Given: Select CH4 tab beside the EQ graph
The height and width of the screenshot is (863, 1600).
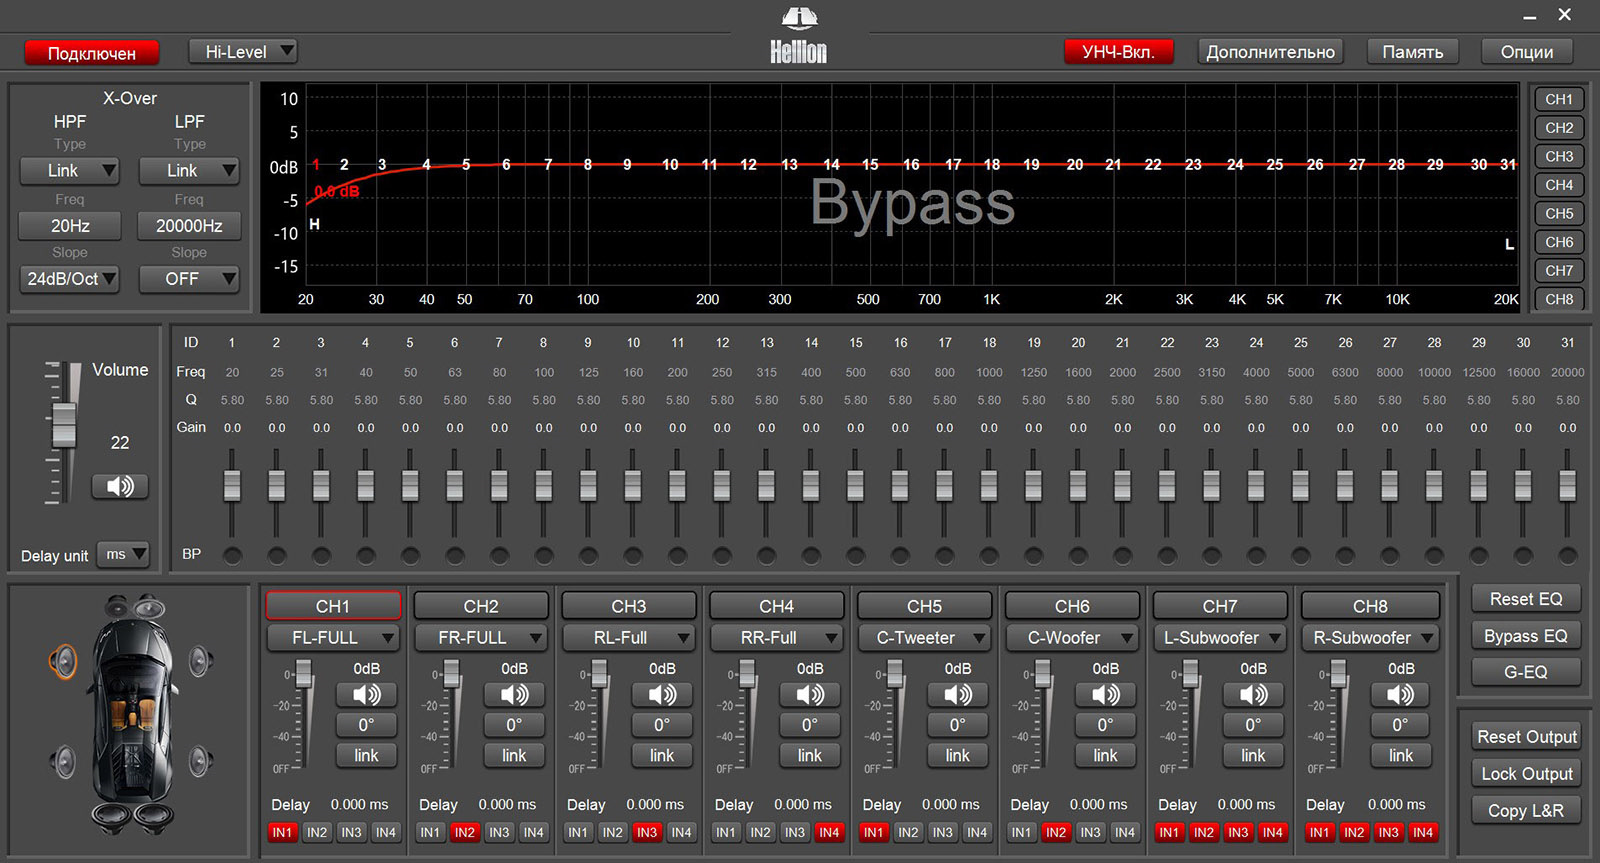Looking at the screenshot, I should (x=1559, y=185).
